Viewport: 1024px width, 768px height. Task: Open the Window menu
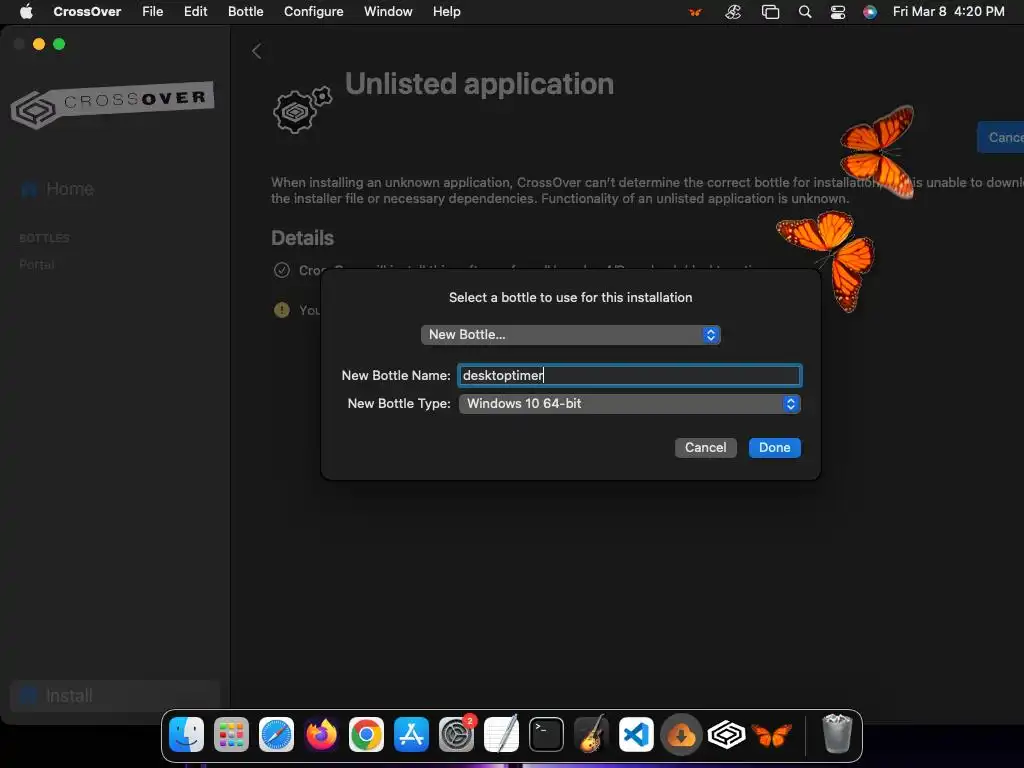click(388, 11)
